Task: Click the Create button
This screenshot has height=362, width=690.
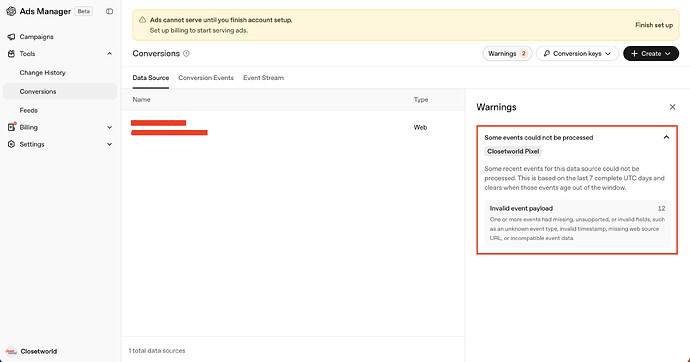Action: point(651,54)
